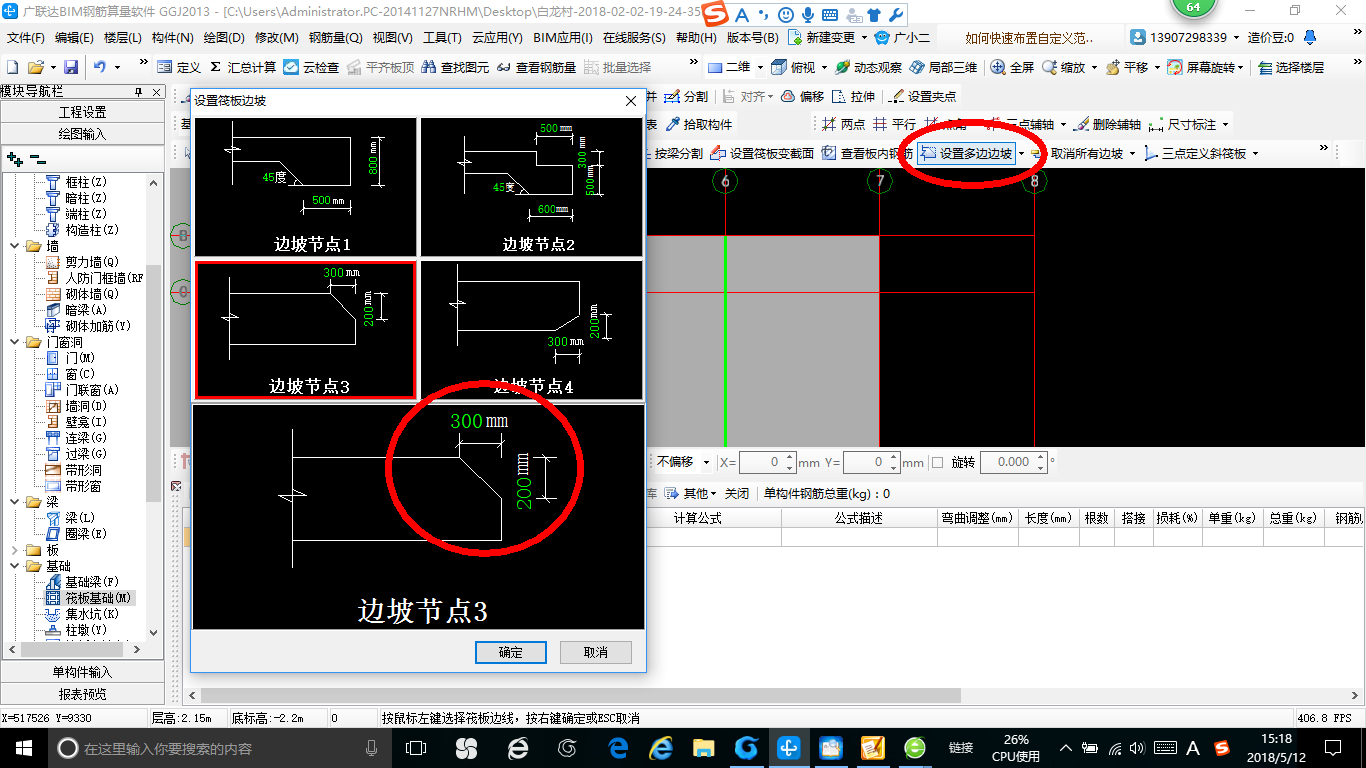Open the 工具(T) menu
The width and height of the screenshot is (1366, 768).
coord(442,38)
